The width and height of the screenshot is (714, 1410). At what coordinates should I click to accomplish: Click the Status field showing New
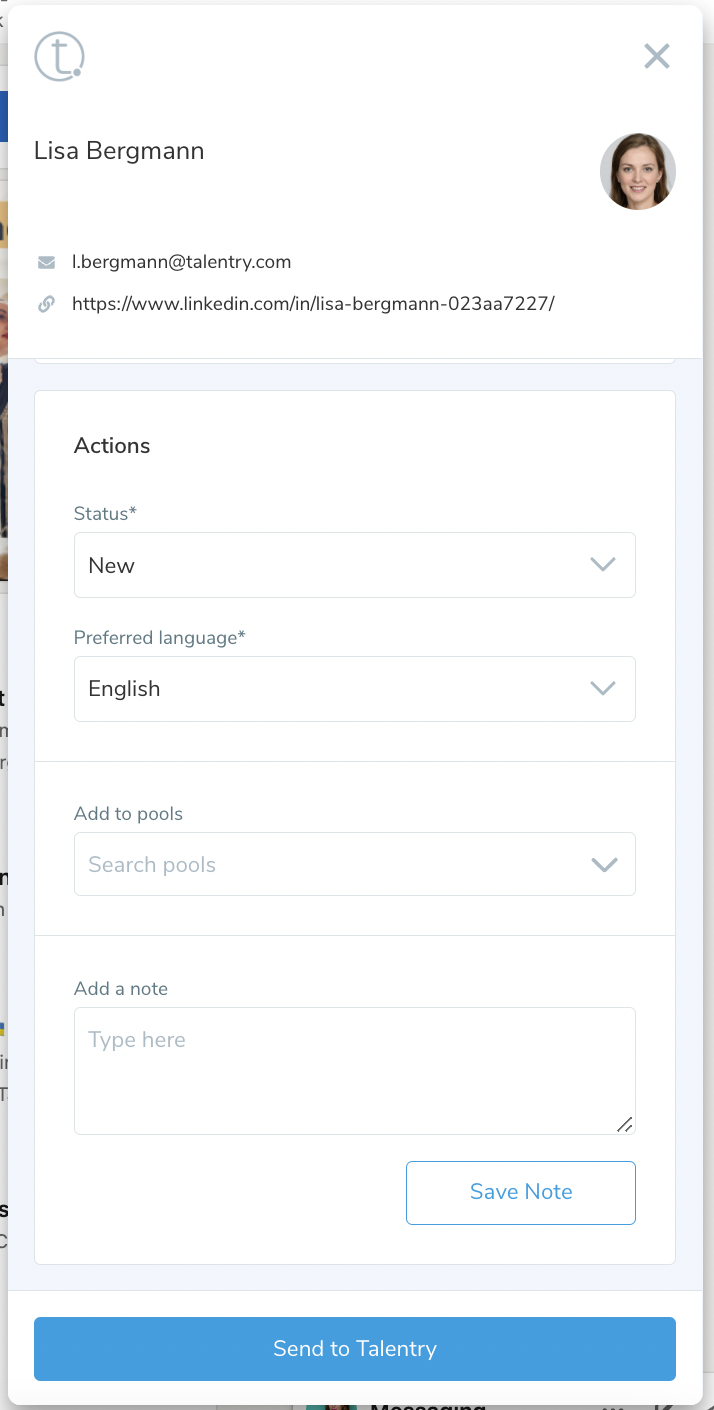click(x=330, y=565)
